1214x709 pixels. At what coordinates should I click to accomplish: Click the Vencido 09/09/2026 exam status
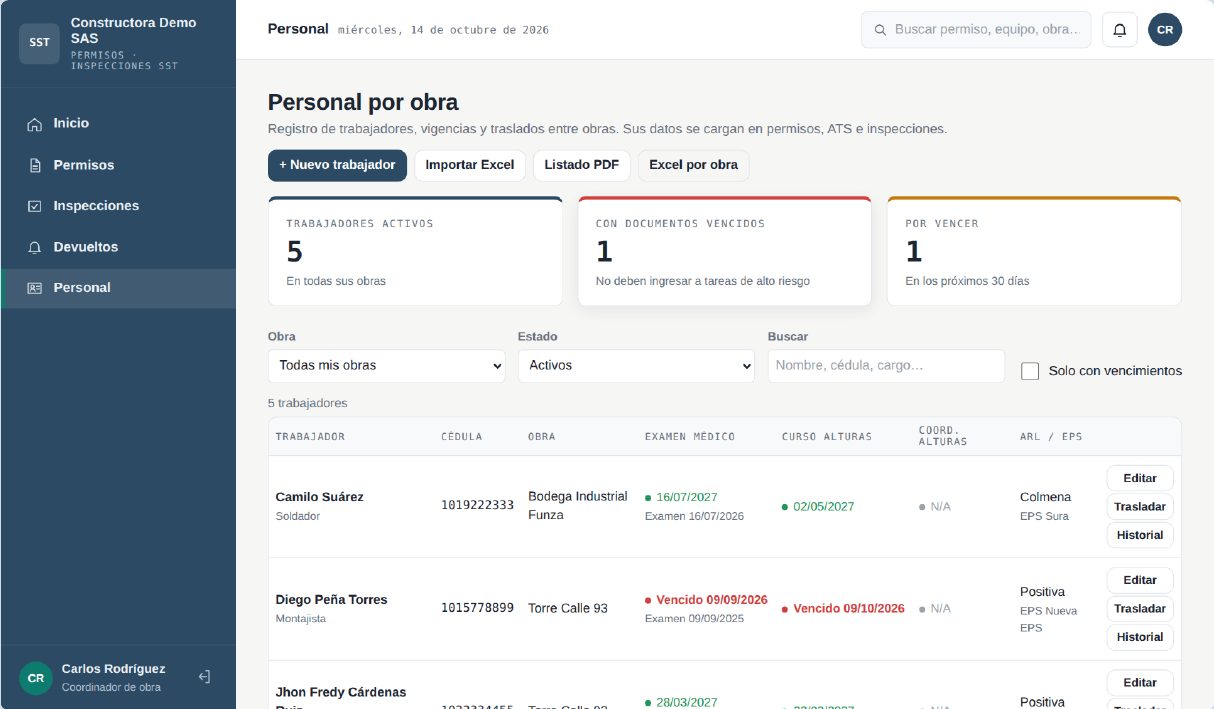706,600
